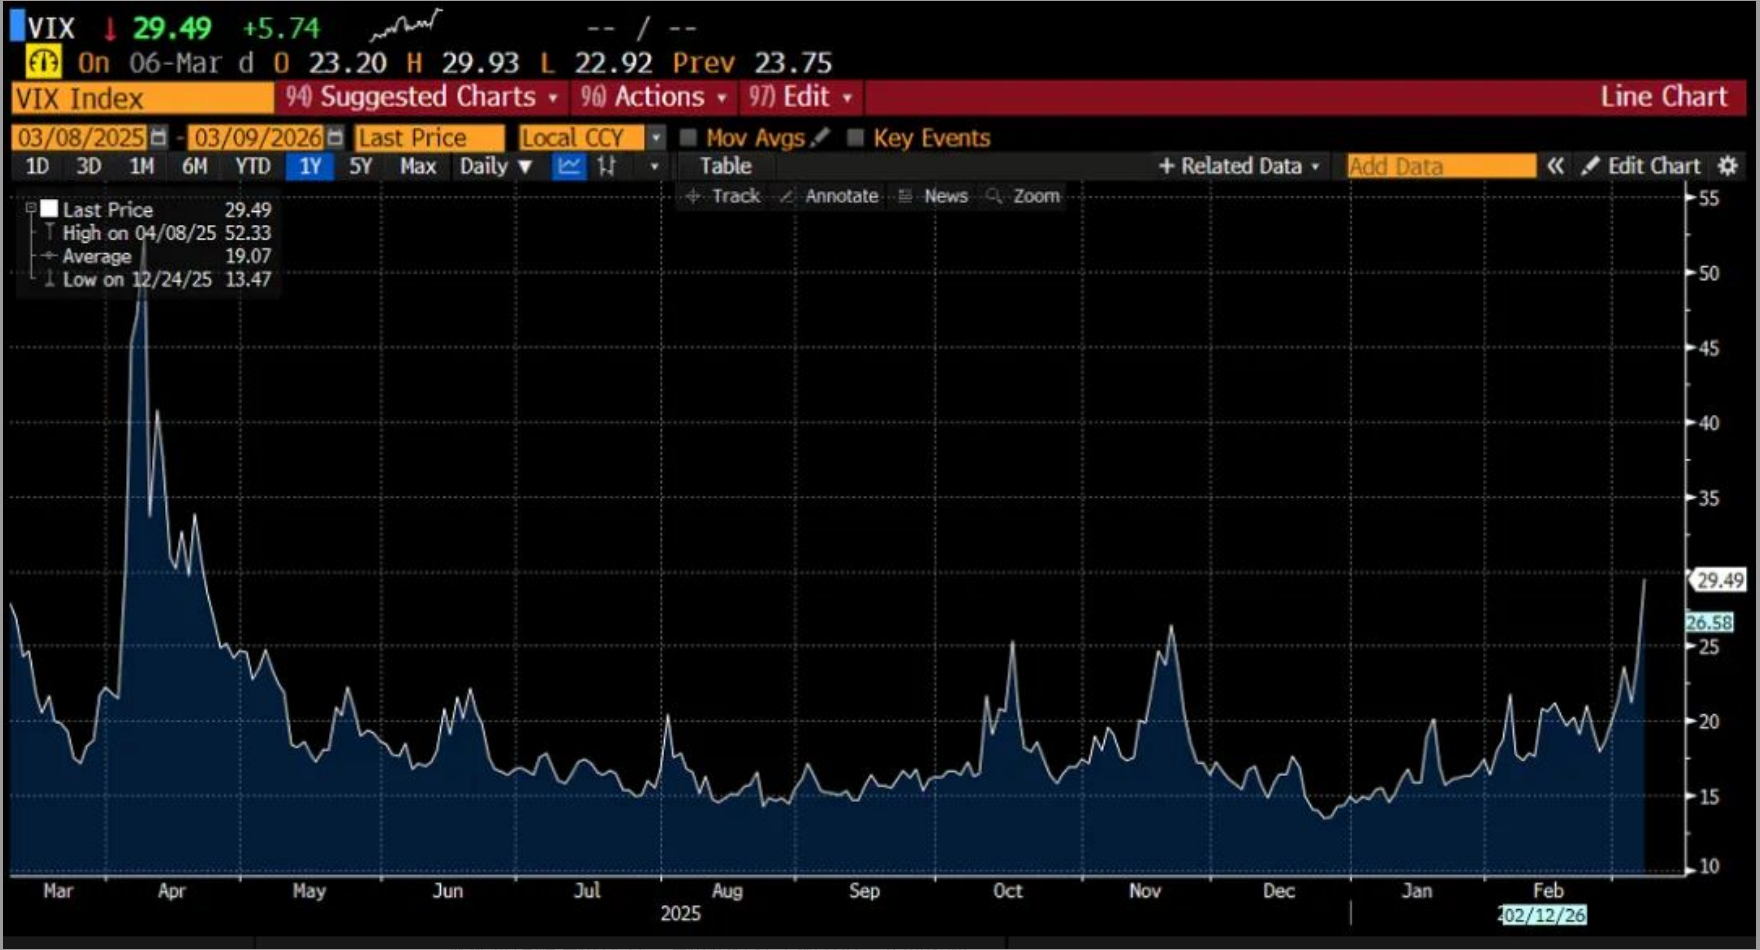Collapse the Last Price legend tree
The width and height of the screenshot is (1760, 950).
point(31,208)
